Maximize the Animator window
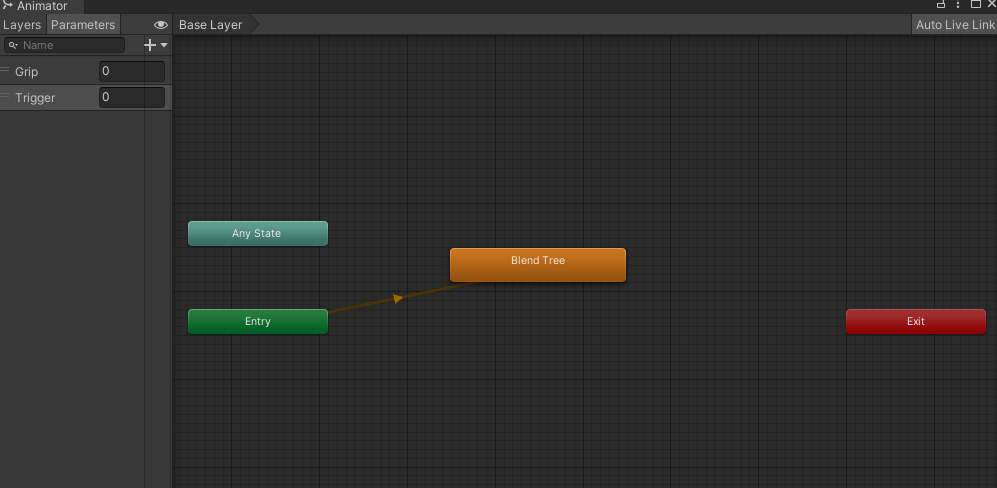 pyautogui.click(x=975, y=4)
